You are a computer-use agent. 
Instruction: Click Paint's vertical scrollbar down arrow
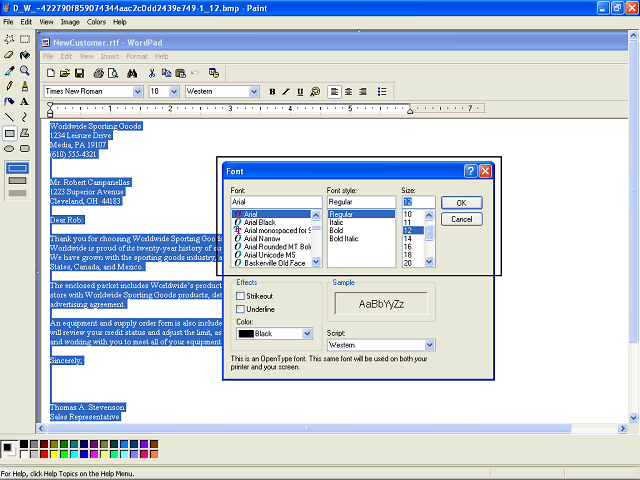click(x=633, y=418)
